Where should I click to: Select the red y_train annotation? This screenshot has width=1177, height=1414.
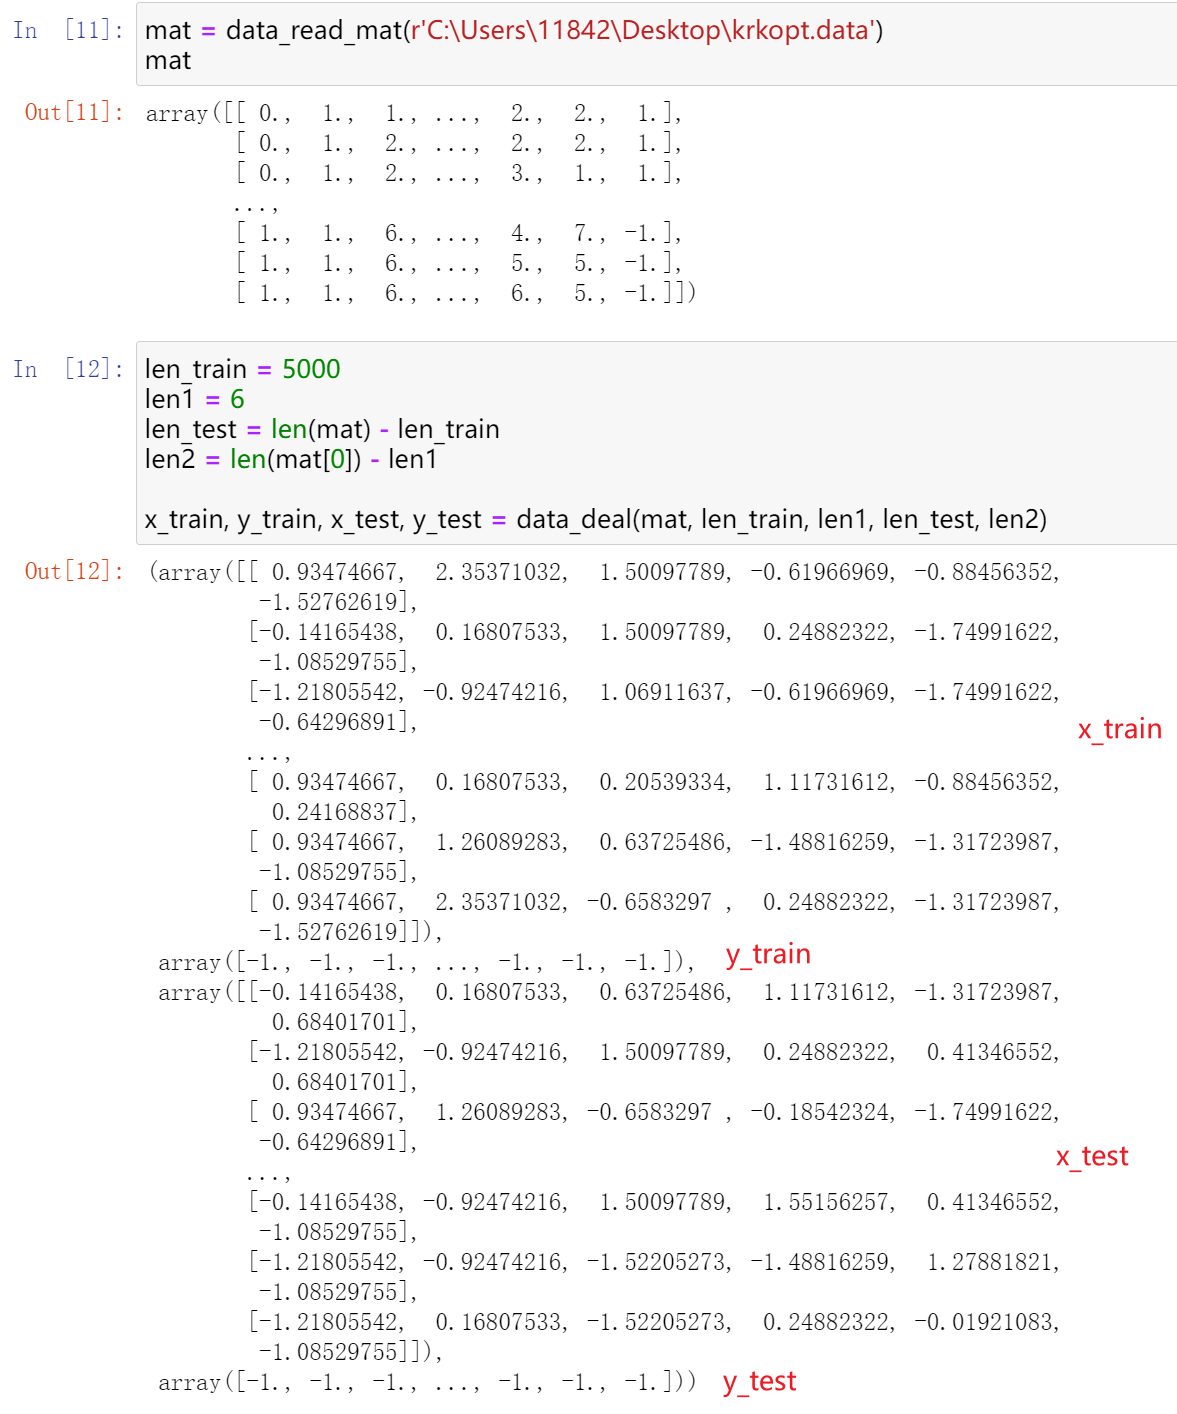(767, 954)
